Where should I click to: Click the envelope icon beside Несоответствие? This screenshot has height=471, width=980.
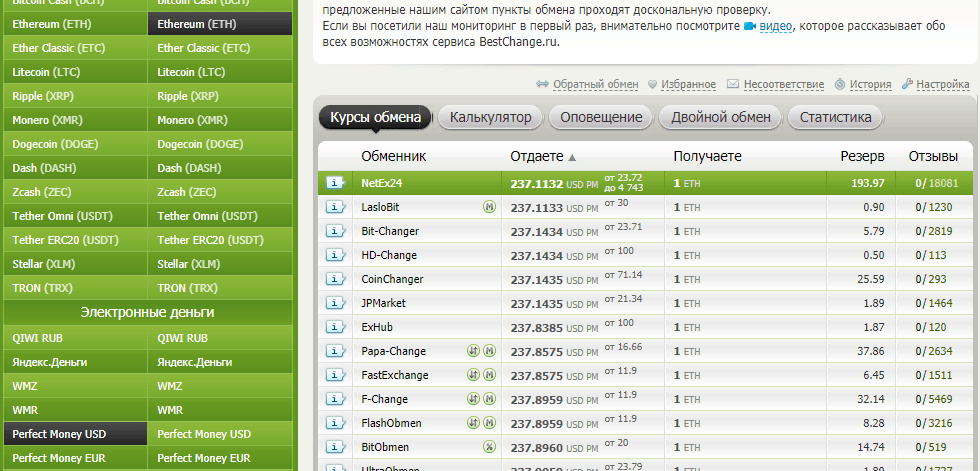click(x=733, y=85)
